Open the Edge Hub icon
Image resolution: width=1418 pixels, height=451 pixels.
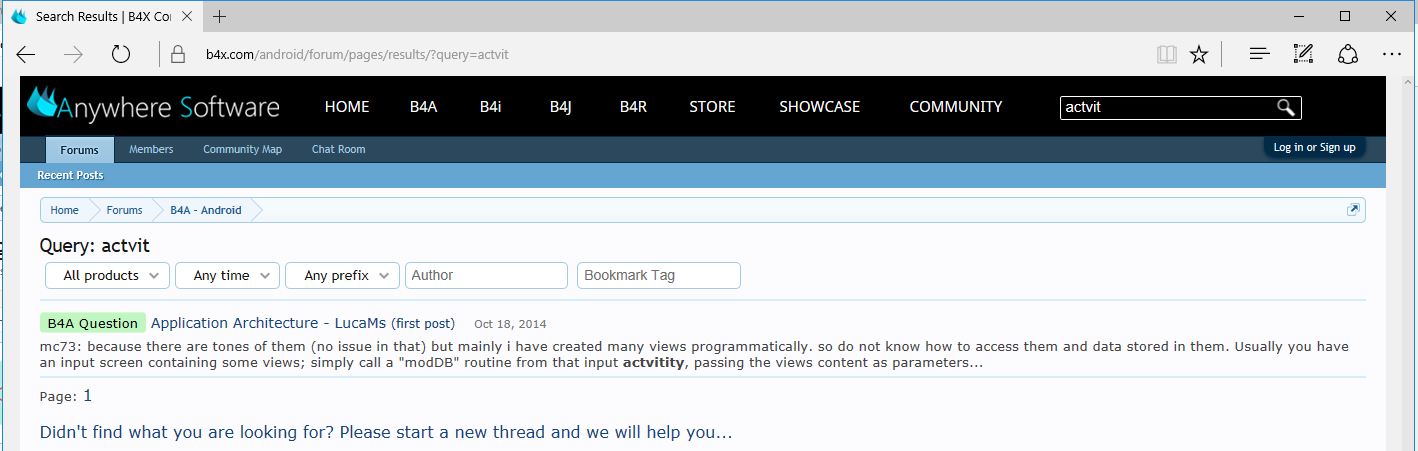[x=1260, y=54]
